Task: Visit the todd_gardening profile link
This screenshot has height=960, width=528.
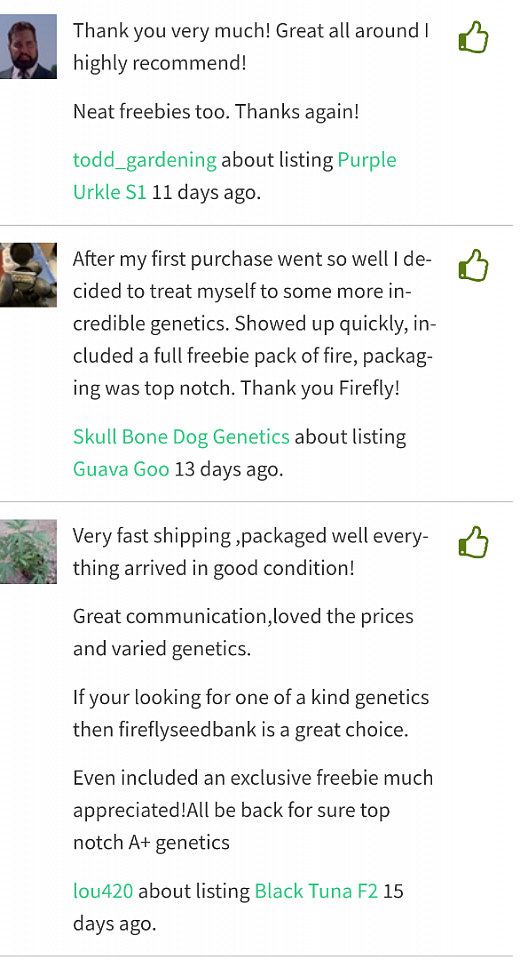Action: (145, 160)
